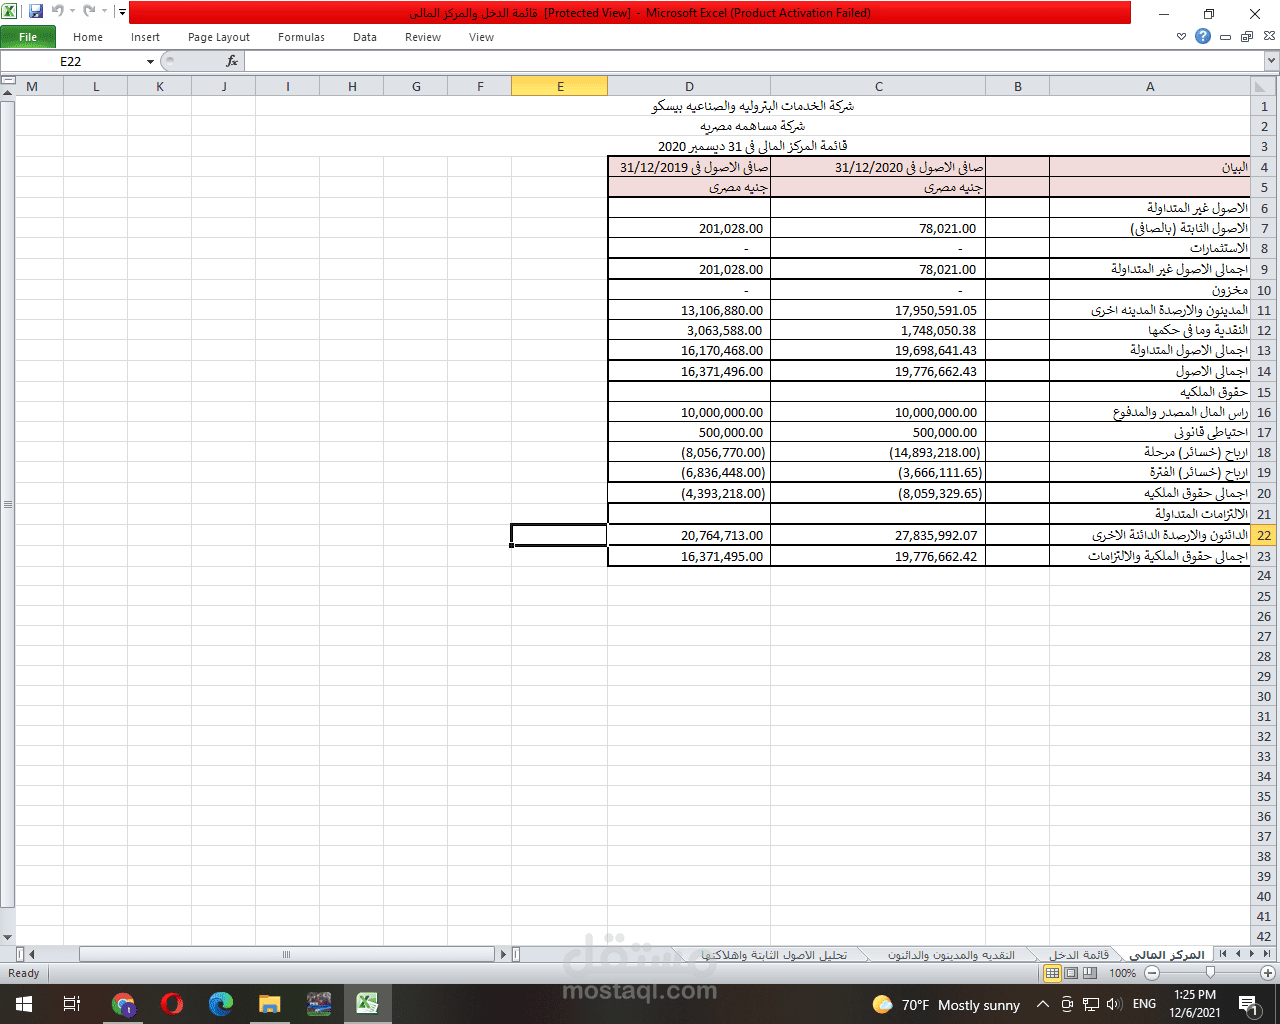Open File Explorer from the taskbar
This screenshot has width=1280, height=1024.
coord(270,1004)
